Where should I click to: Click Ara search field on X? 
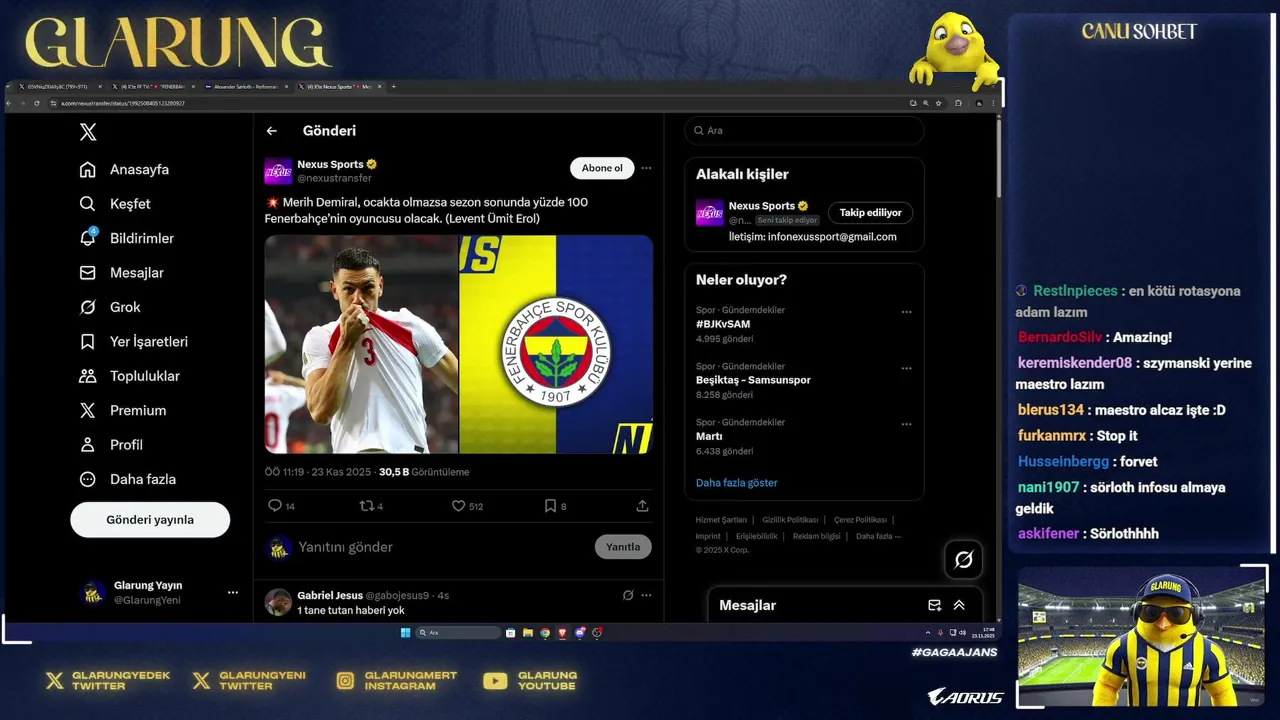(x=804, y=131)
